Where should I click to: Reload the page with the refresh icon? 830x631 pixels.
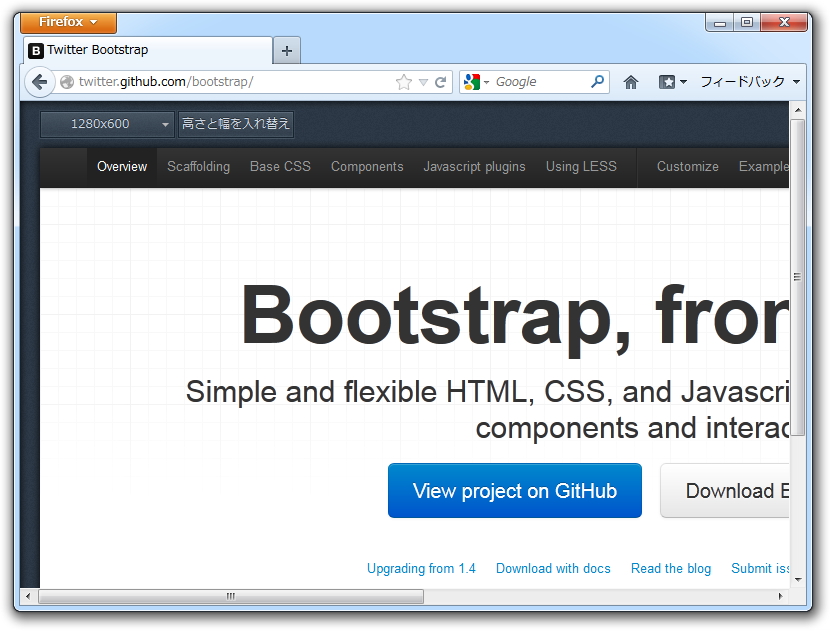tap(440, 82)
